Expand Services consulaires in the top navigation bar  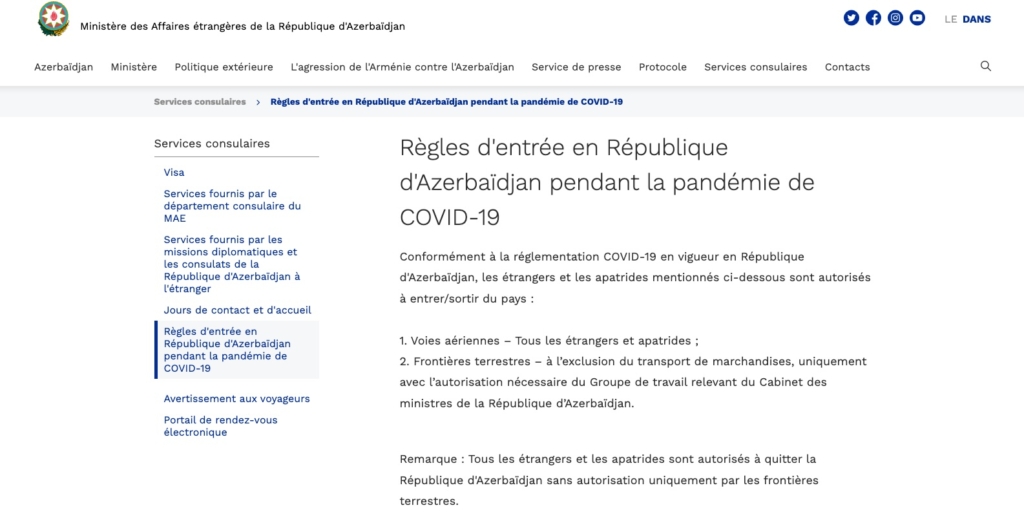pos(755,67)
